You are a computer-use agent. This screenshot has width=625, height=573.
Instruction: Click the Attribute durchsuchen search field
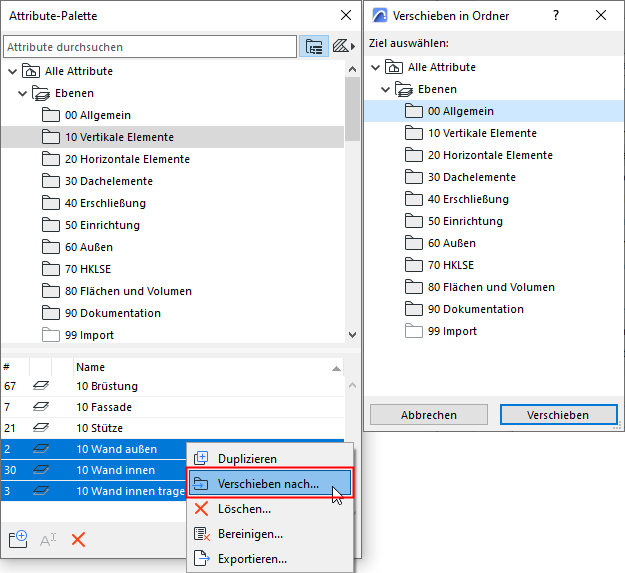point(150,47)
